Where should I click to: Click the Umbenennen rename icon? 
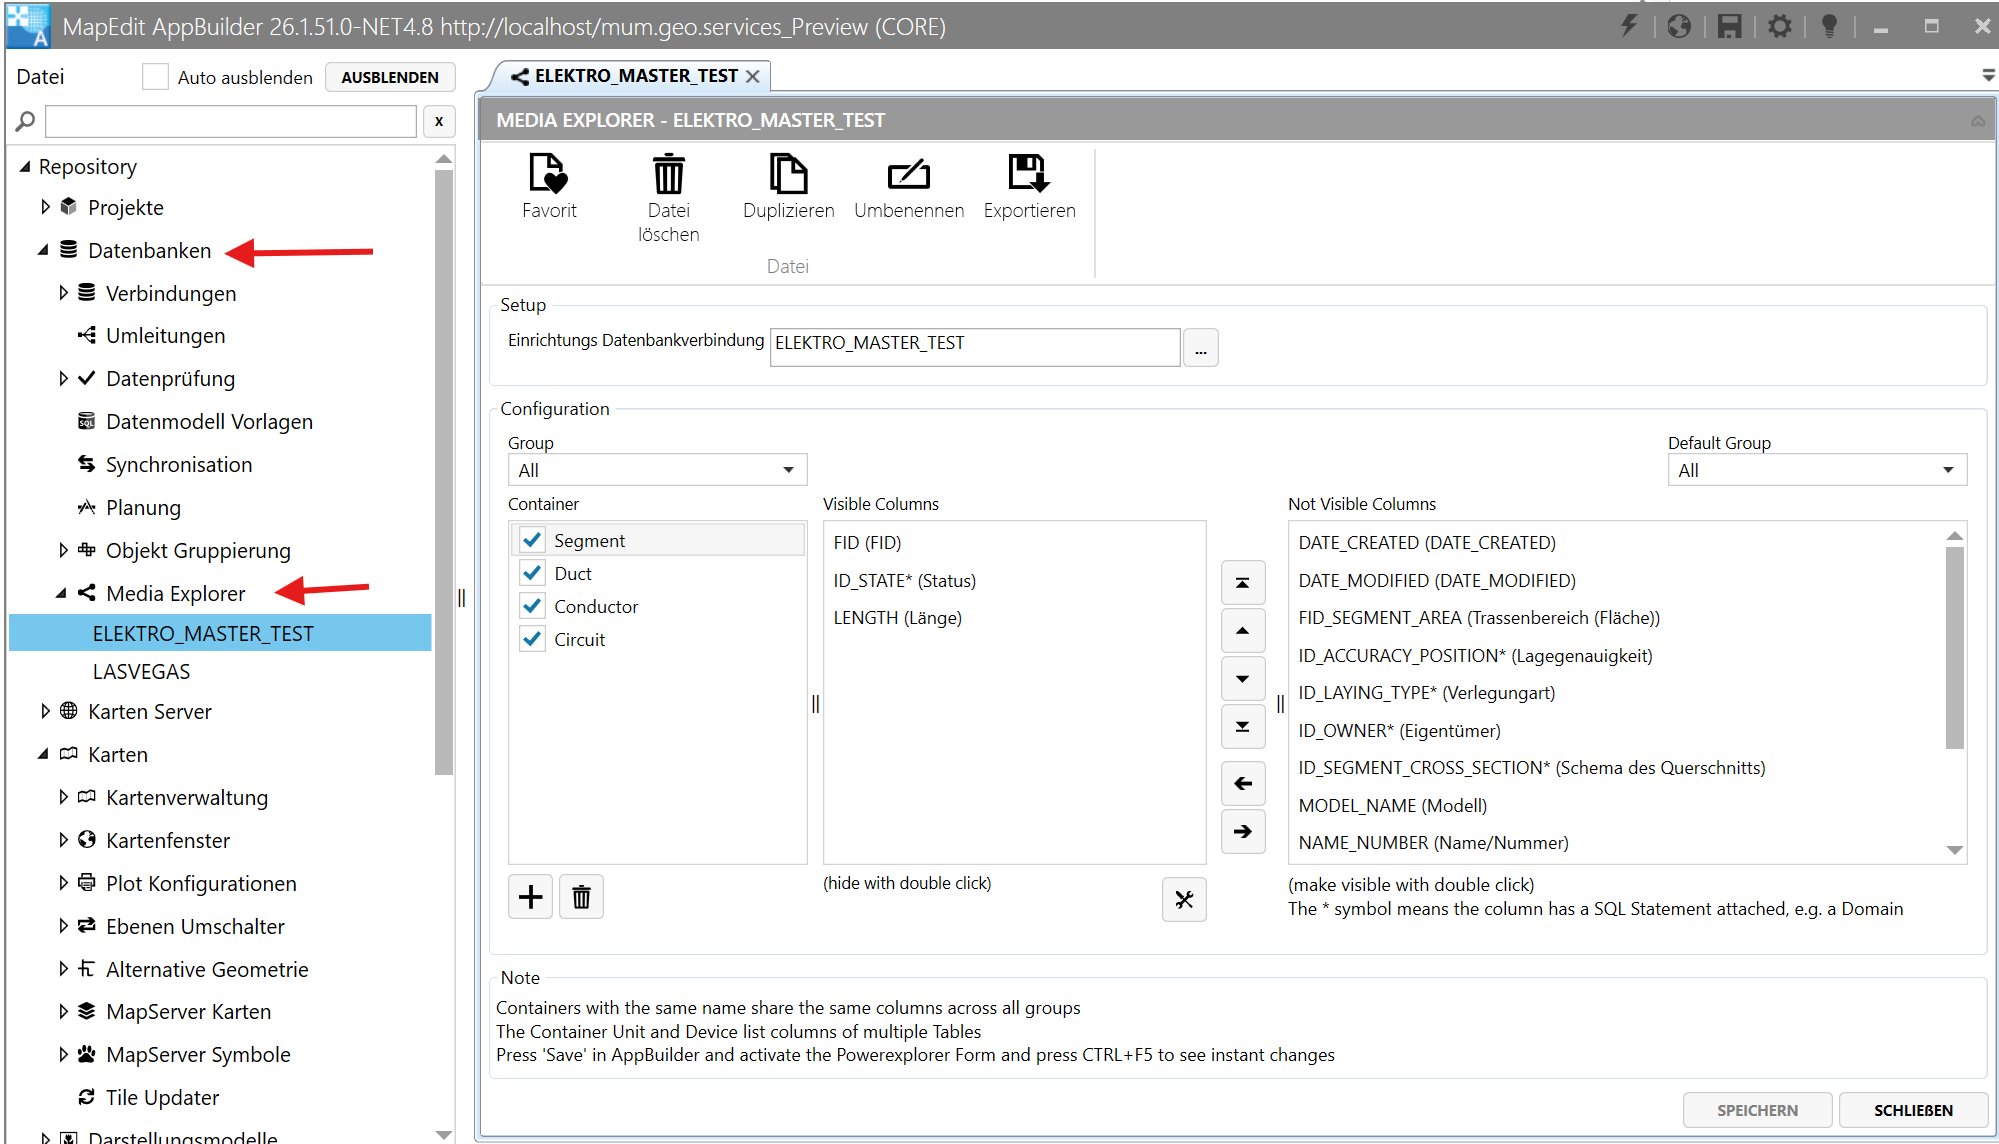click(908, 174)
